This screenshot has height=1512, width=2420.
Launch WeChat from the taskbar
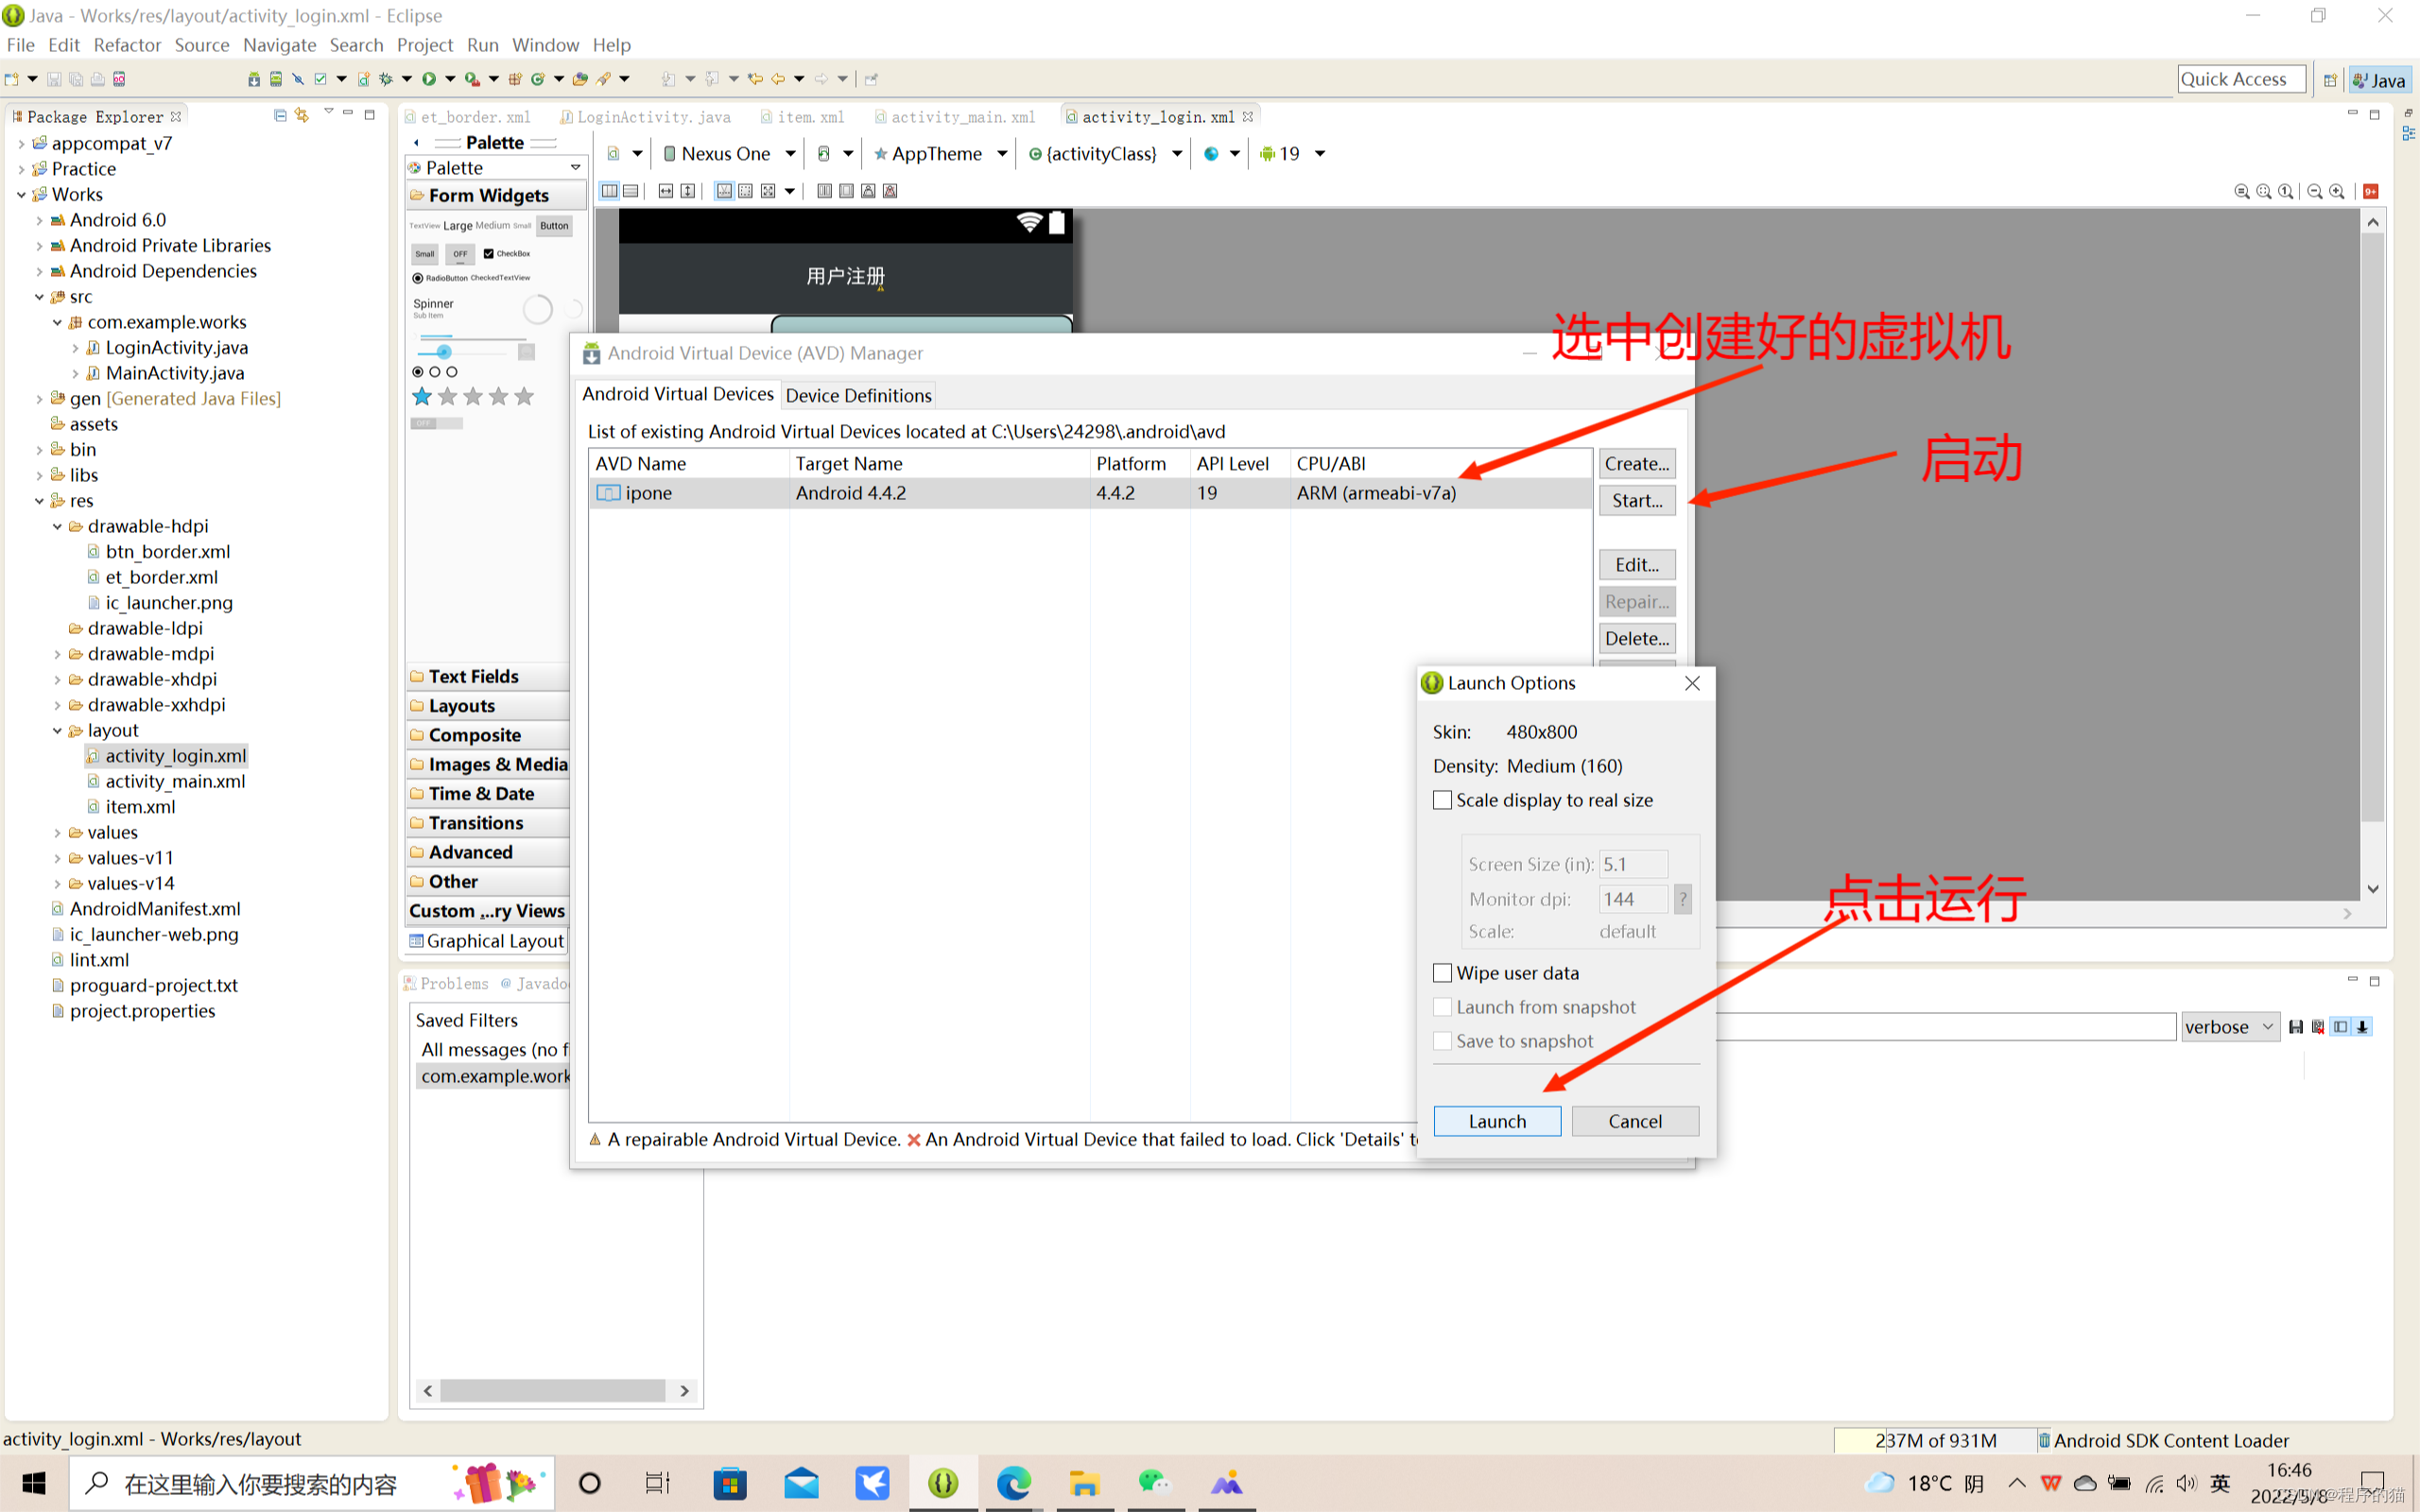coord(1153,1483)
